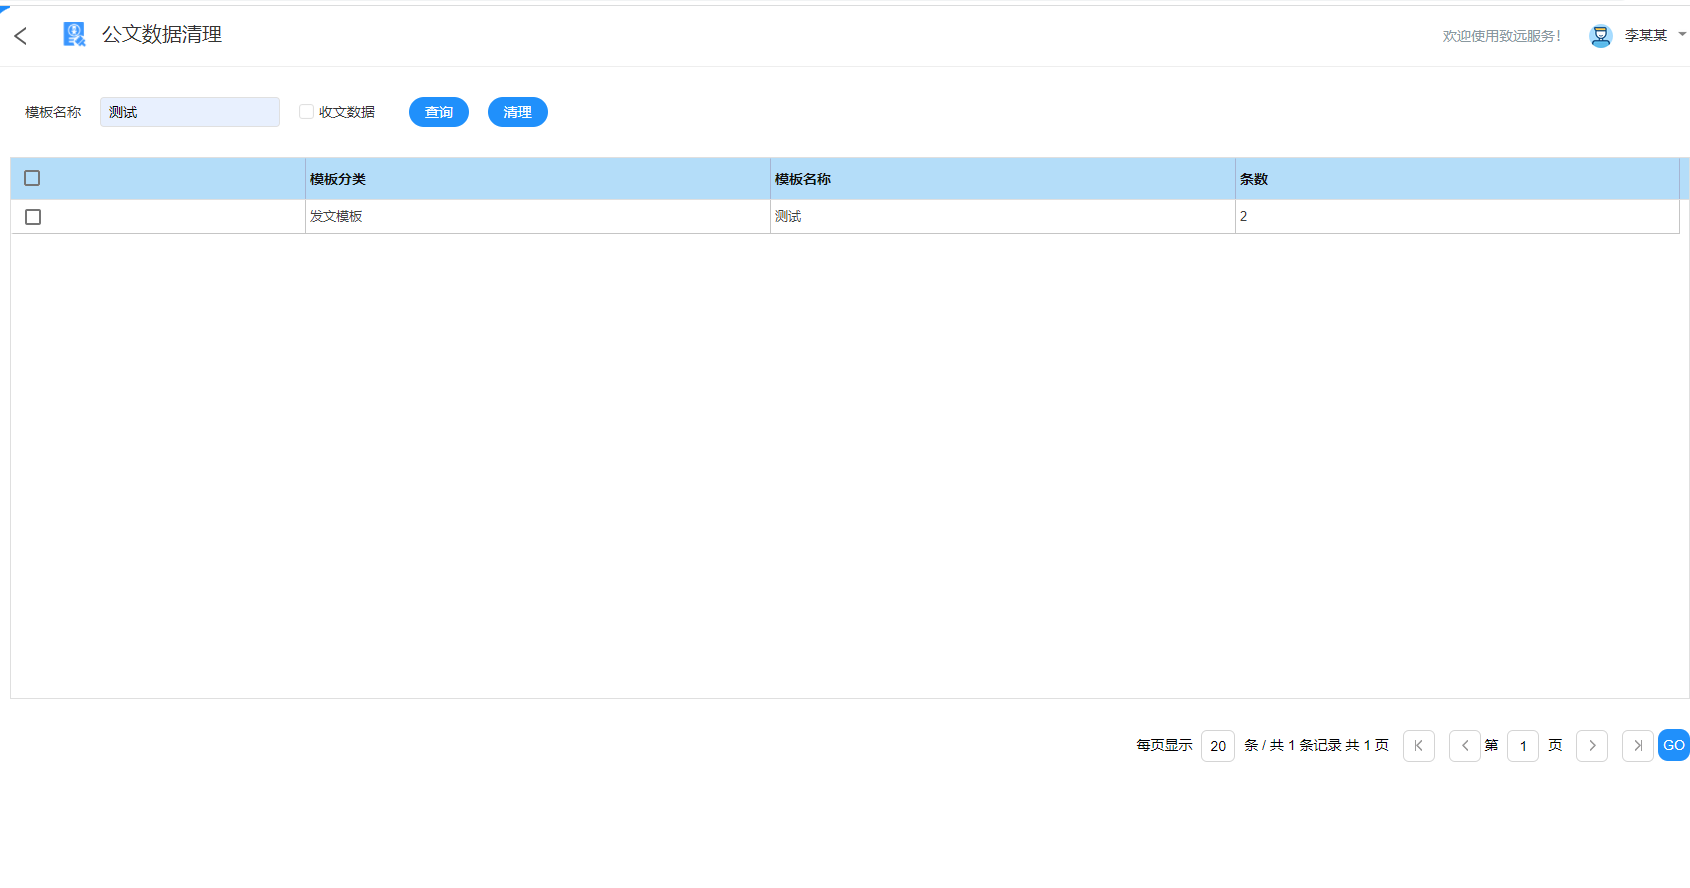Screen dimensions: 1690x888
Task: Select the 发文模板 row checkbox
Action: 33,217
